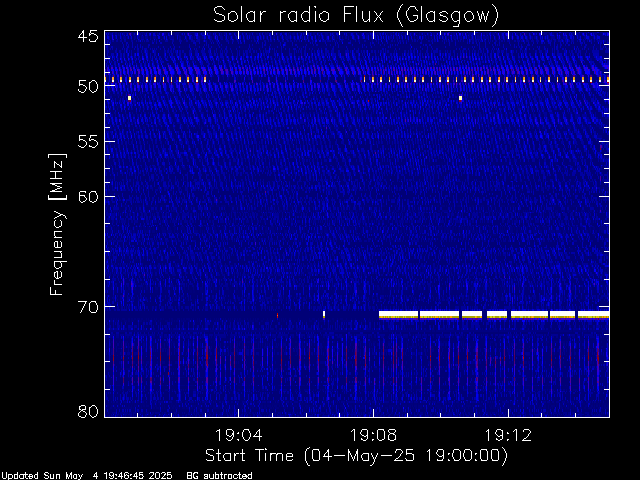Click the tiny red dot in the band below 70 MHz

pyautogui.click(x=278, y=315)
